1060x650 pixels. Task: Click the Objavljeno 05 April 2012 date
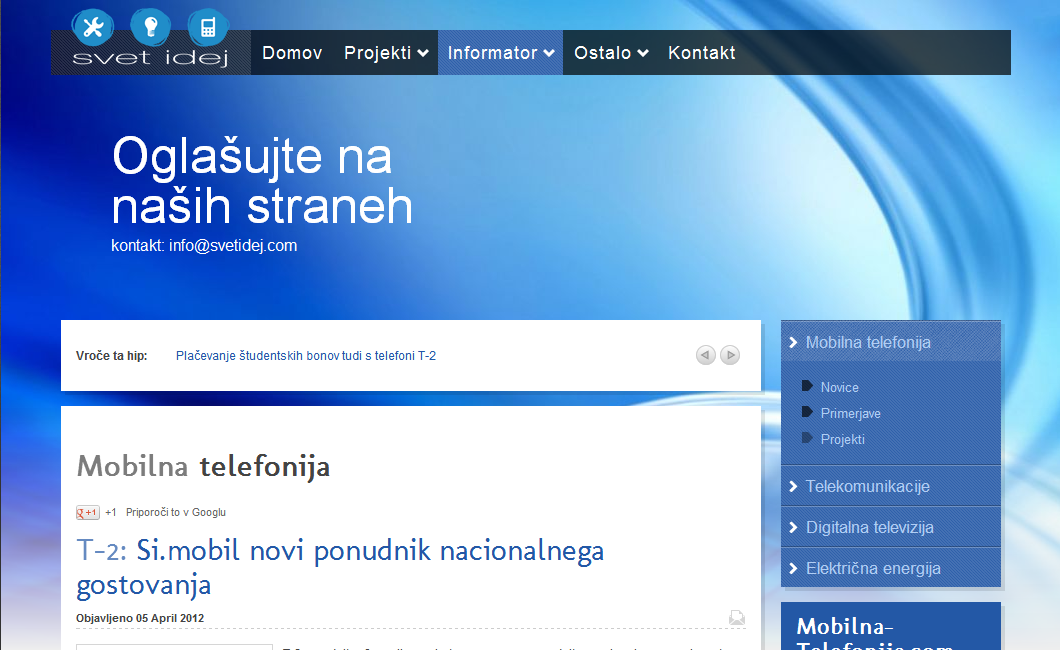click(140, 618)
